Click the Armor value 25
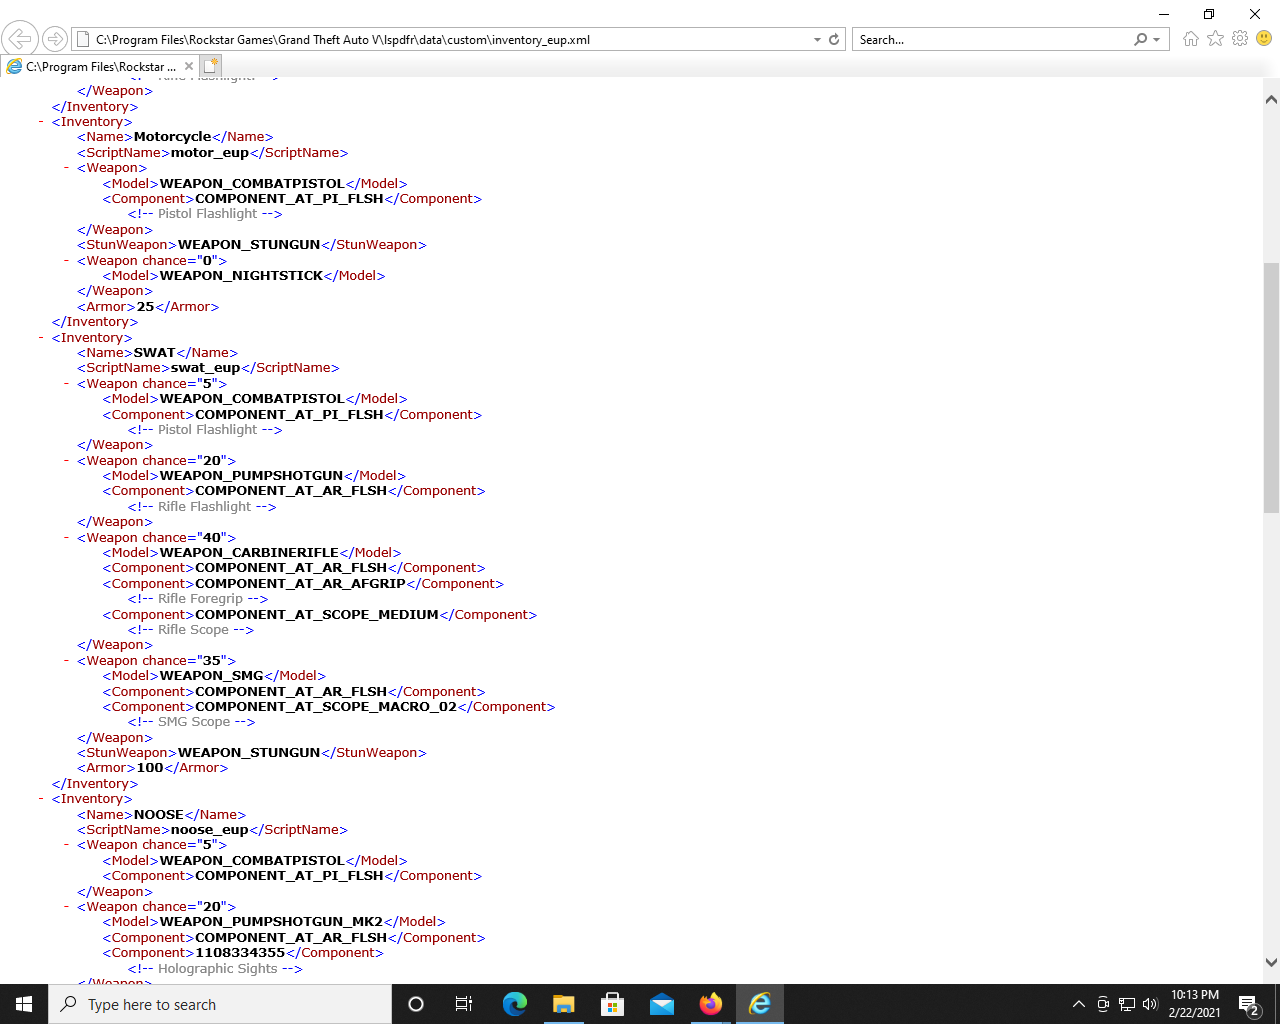 pos(146,307)
